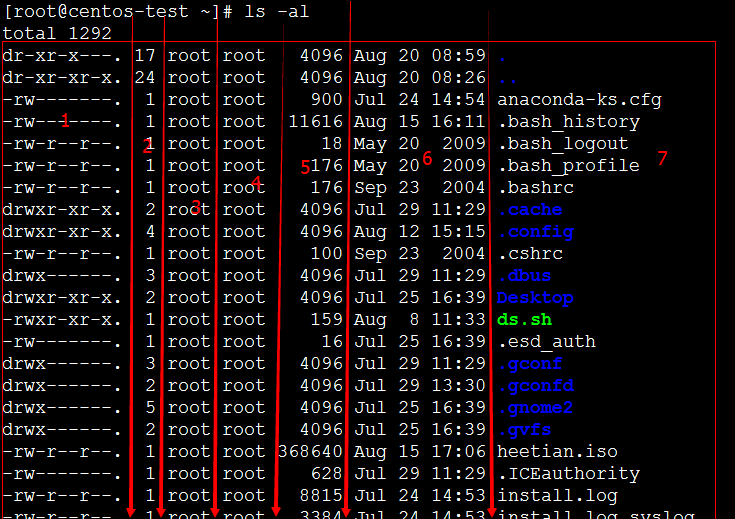Click the "total 1292" summary line
735x519 pixels.
[x=57, y=34]
